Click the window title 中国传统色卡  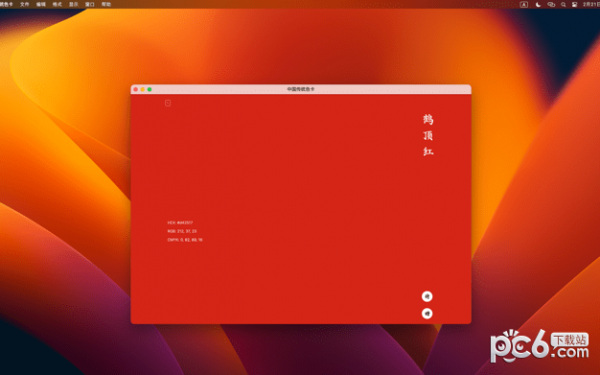point(301,89)
